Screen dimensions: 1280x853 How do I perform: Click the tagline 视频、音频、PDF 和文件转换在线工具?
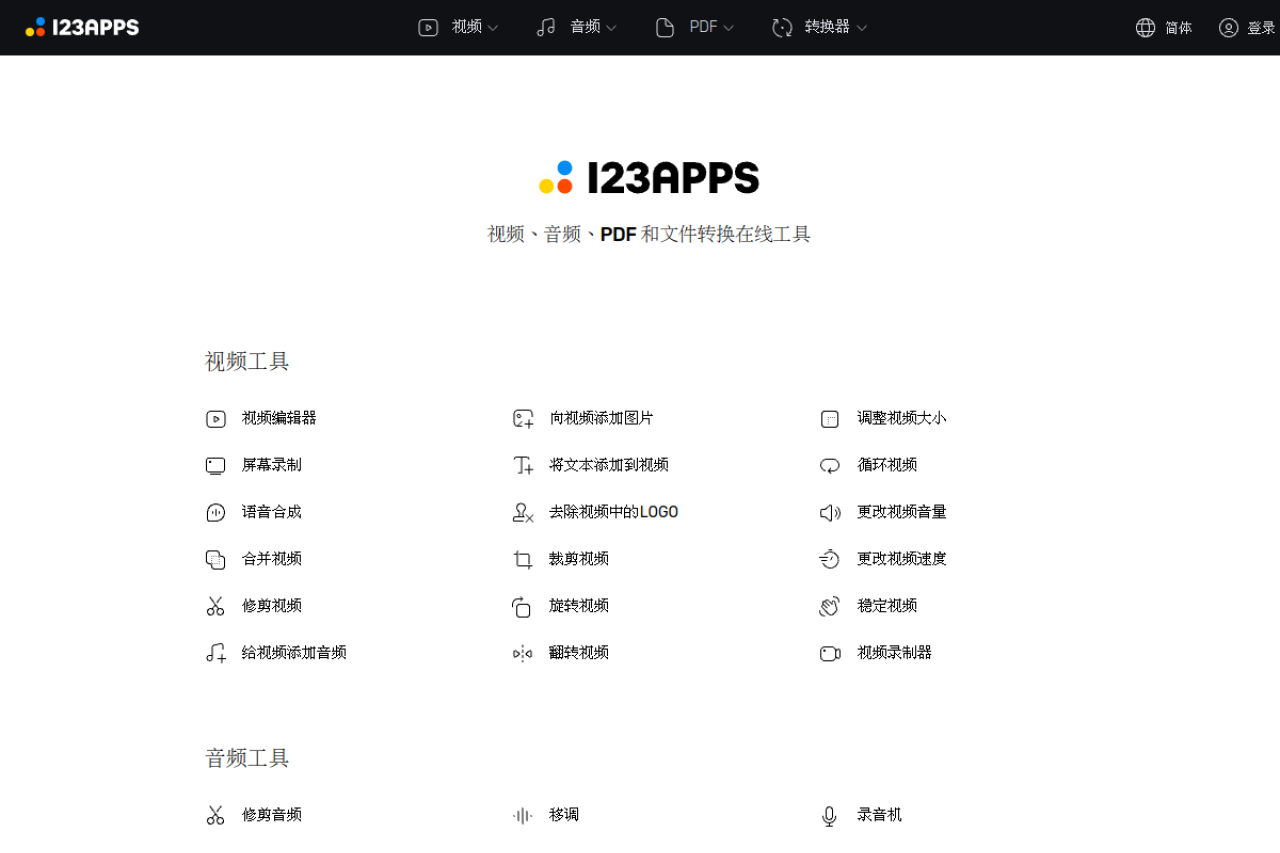[649, 235]
